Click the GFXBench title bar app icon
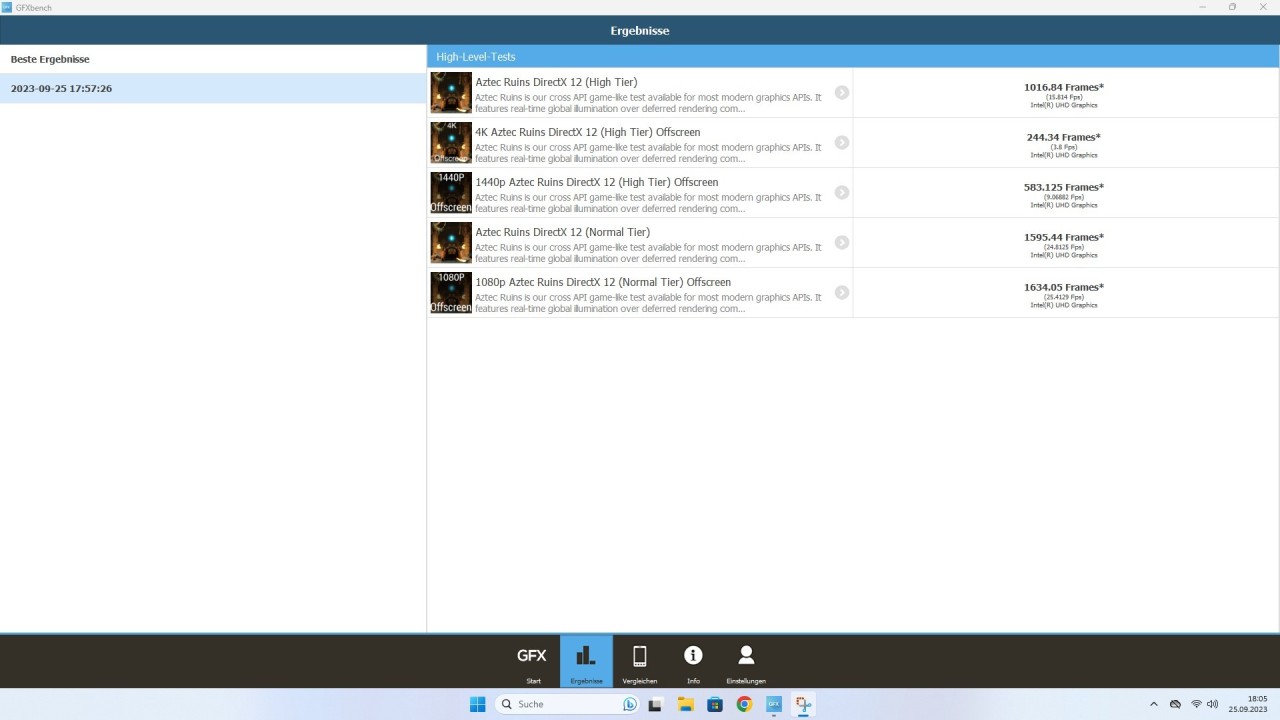 tap(7, 7)
